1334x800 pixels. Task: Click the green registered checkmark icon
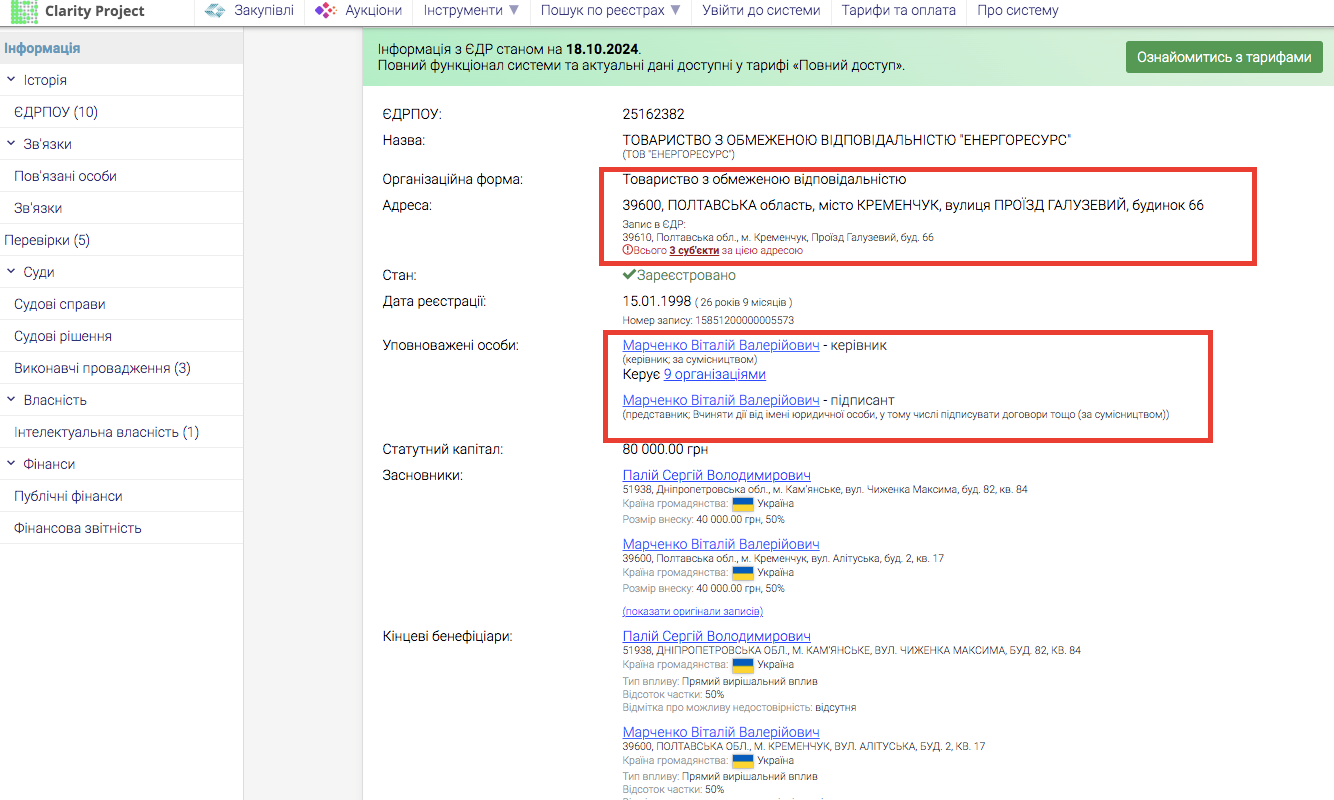pos(629,275)
